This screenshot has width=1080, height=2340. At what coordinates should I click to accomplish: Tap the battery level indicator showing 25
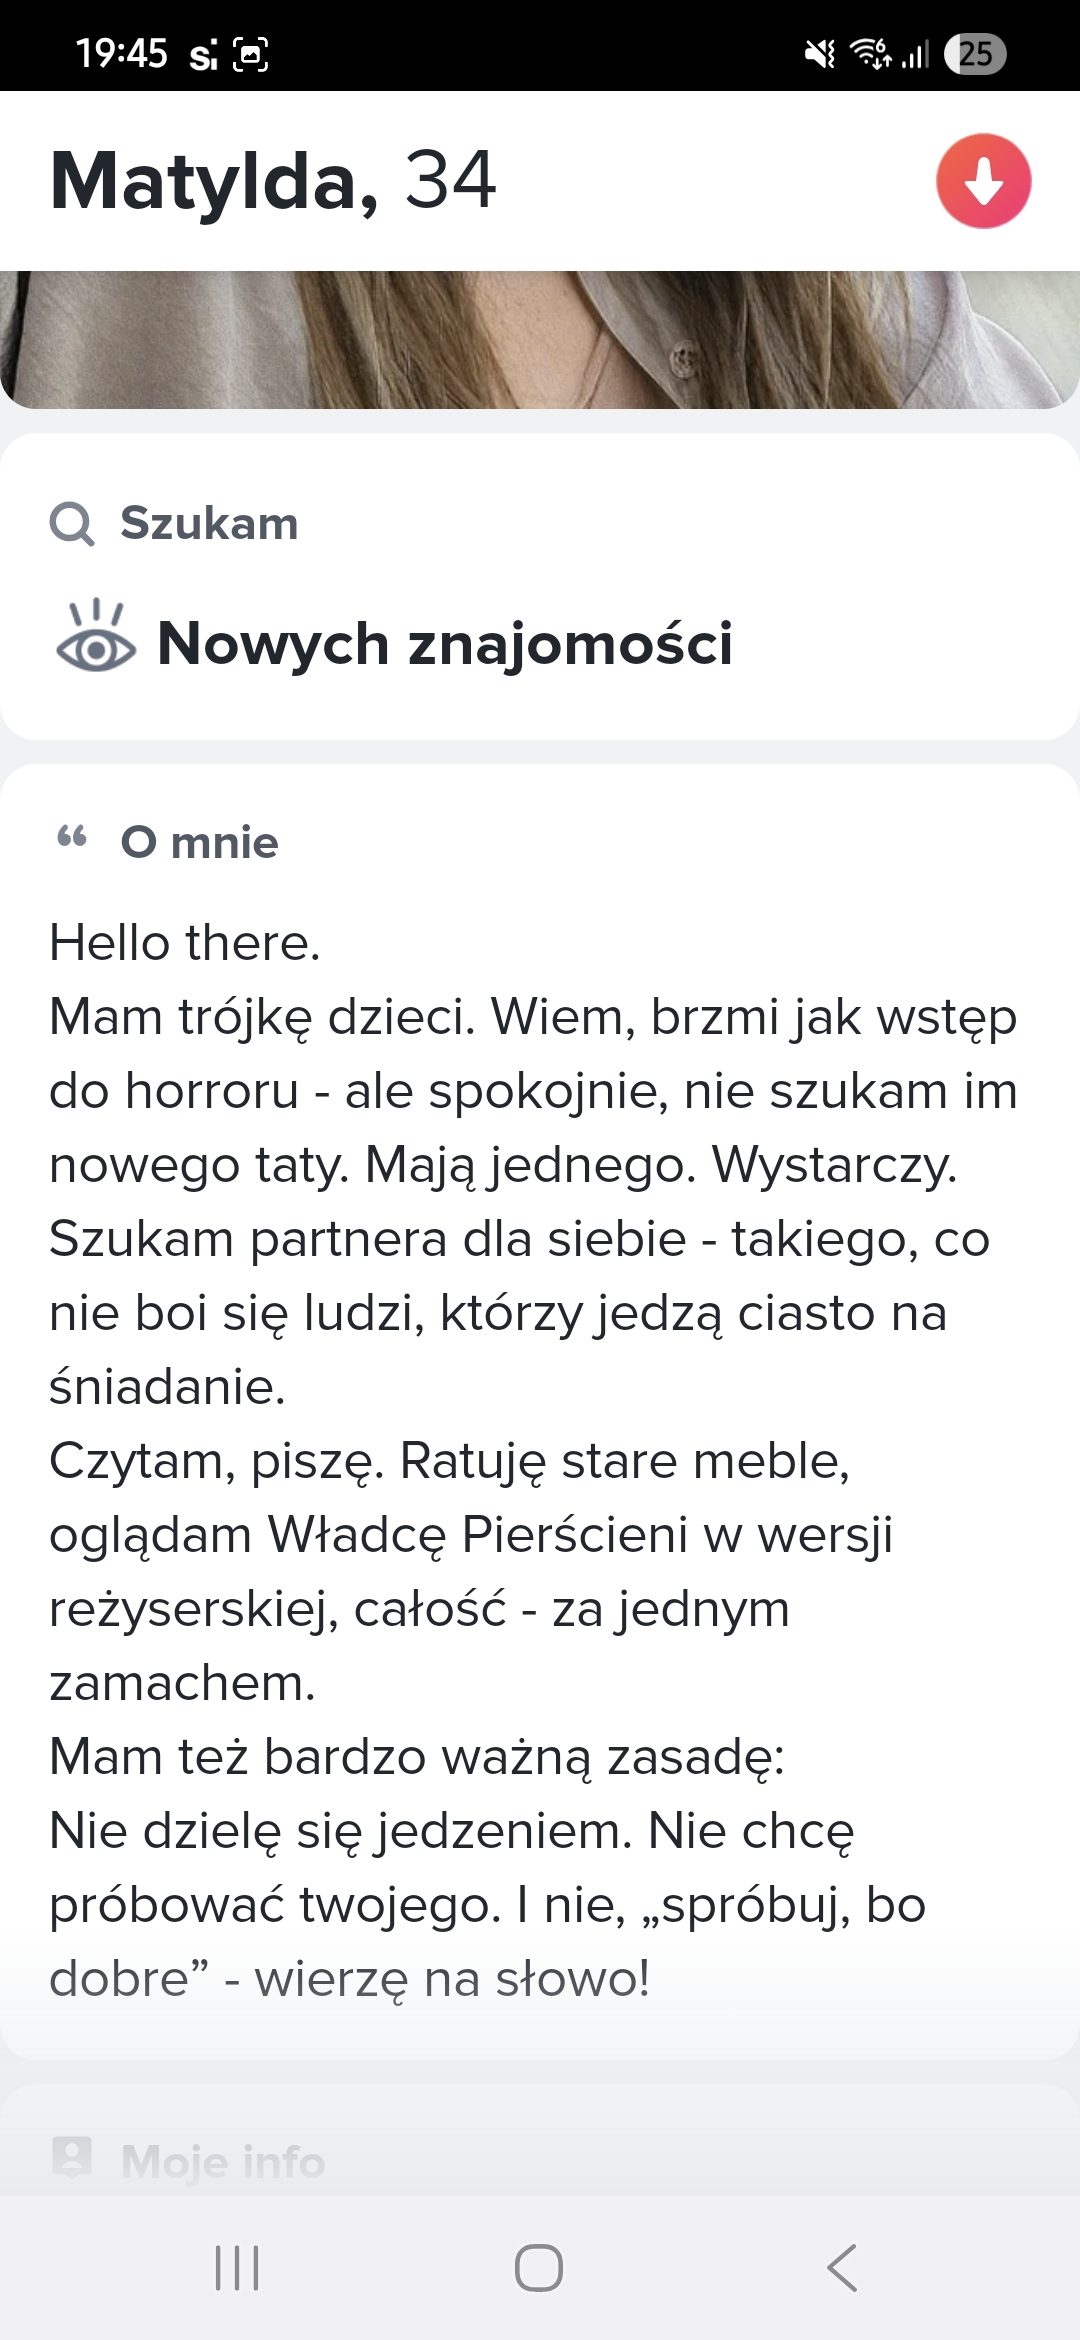tap(975, 53)
